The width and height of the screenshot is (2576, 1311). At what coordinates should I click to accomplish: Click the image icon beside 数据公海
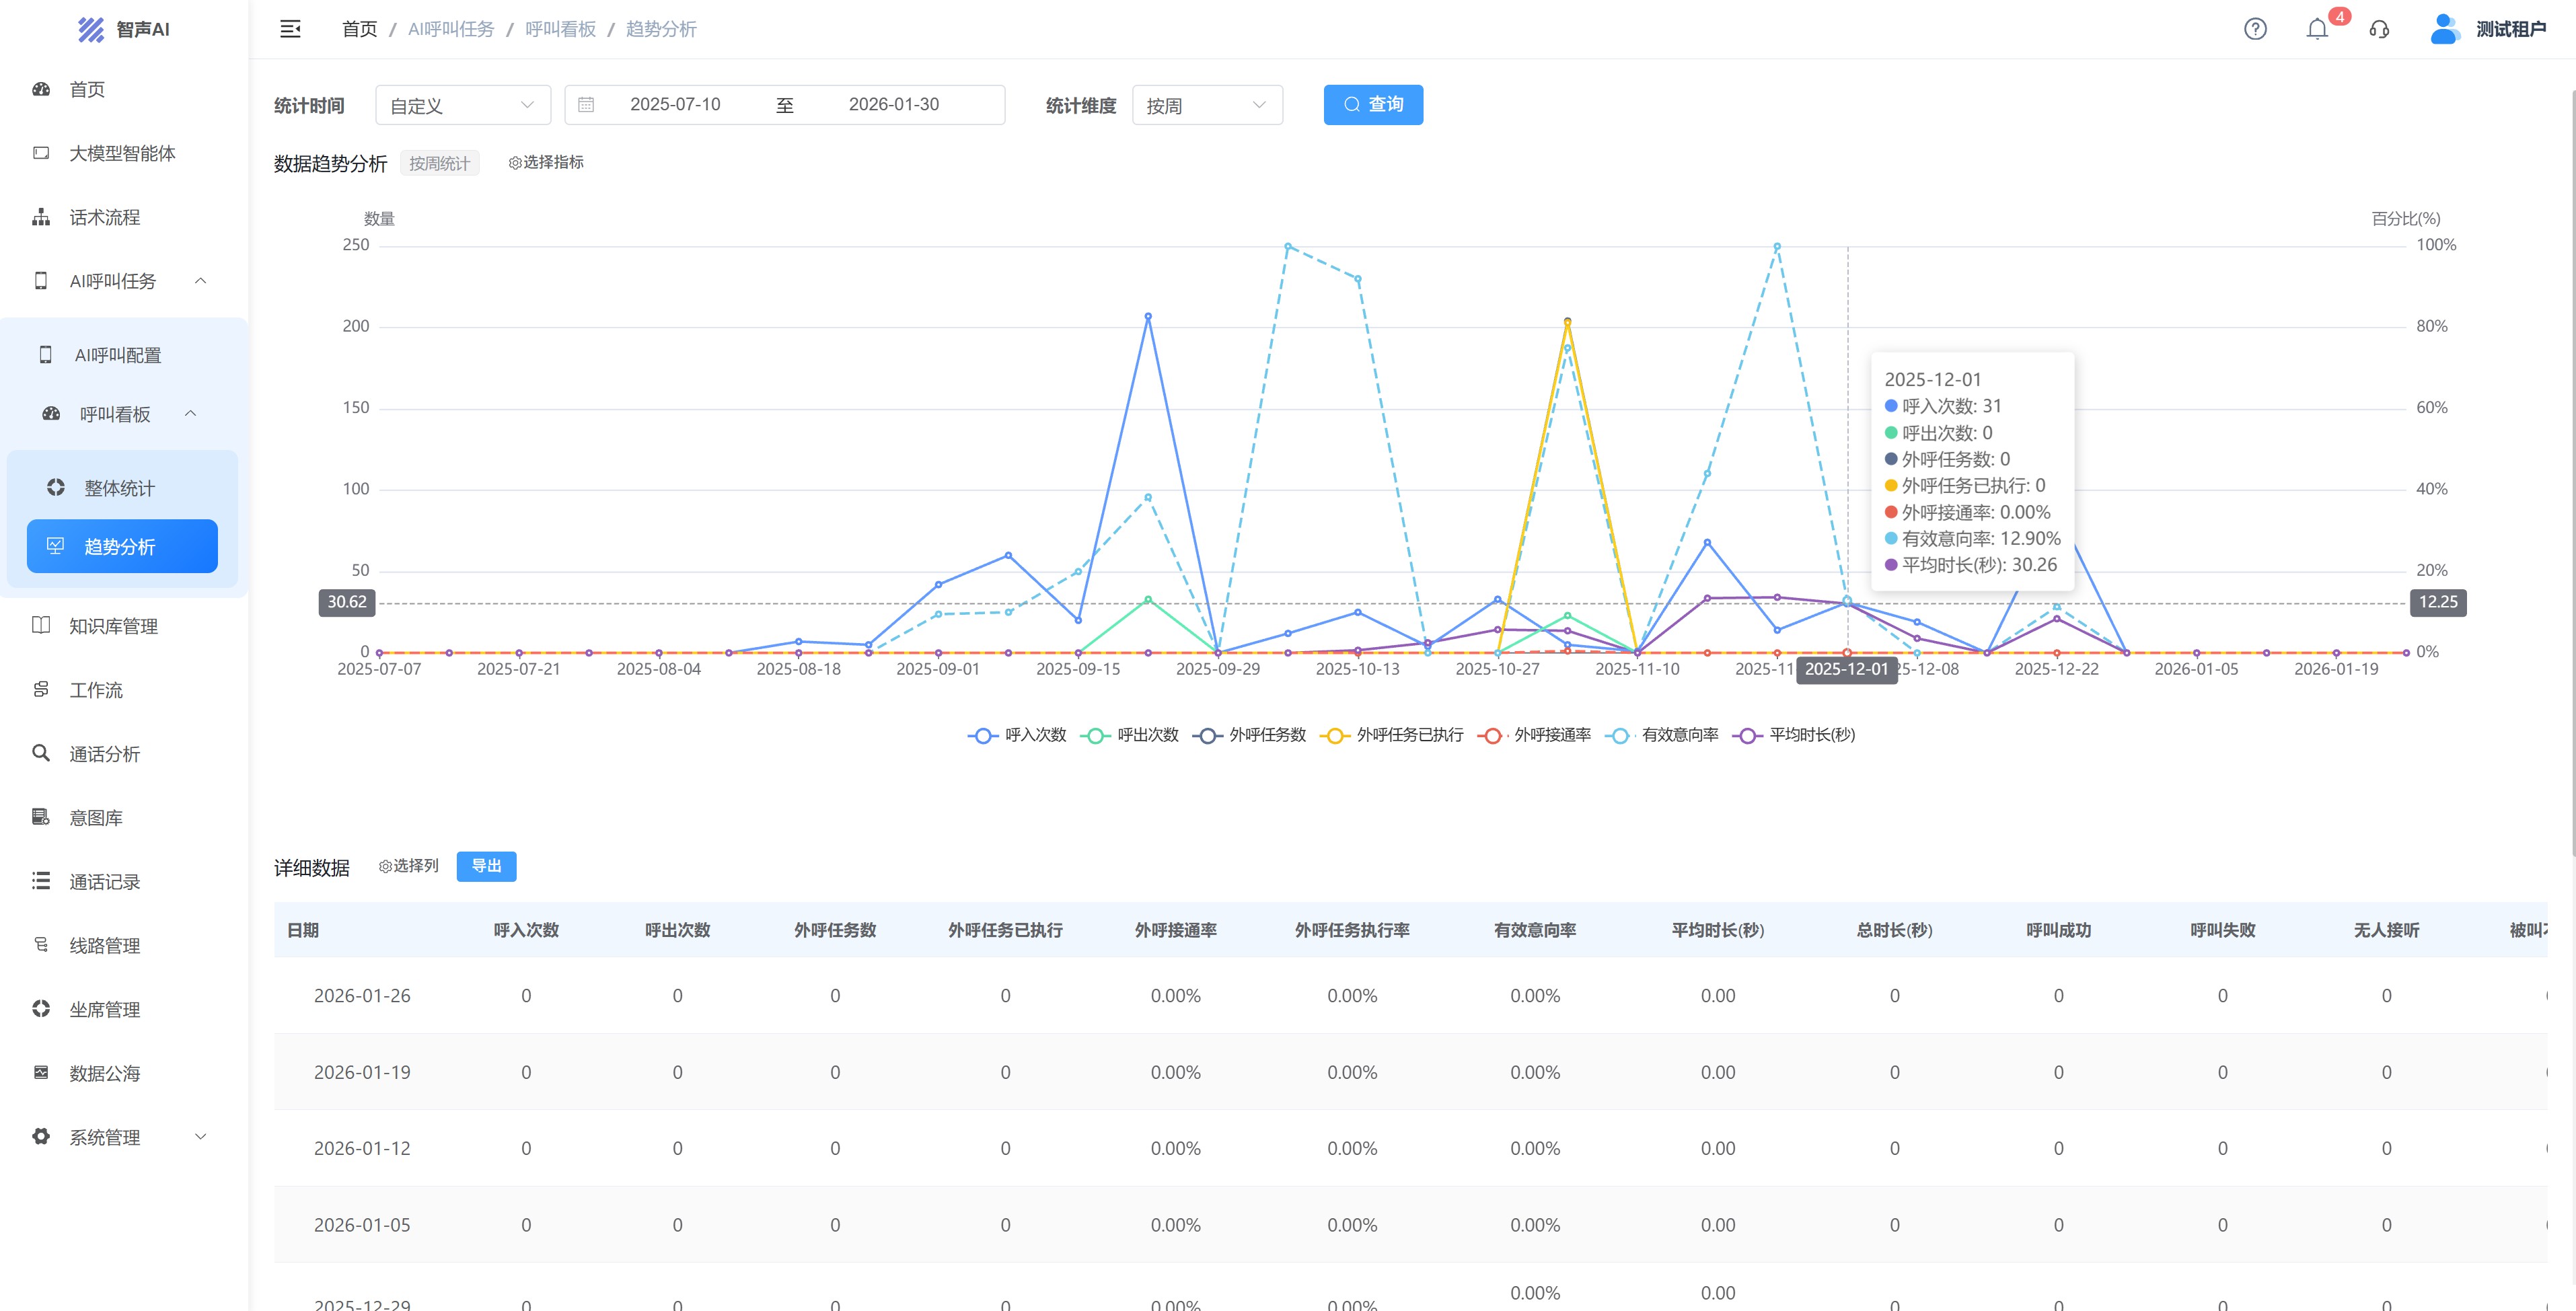41,1073
